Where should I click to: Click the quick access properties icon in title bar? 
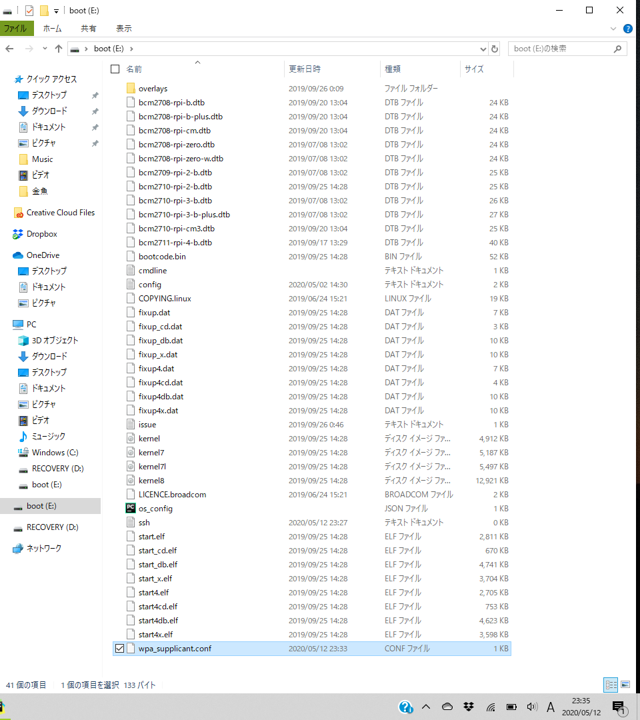29,11
